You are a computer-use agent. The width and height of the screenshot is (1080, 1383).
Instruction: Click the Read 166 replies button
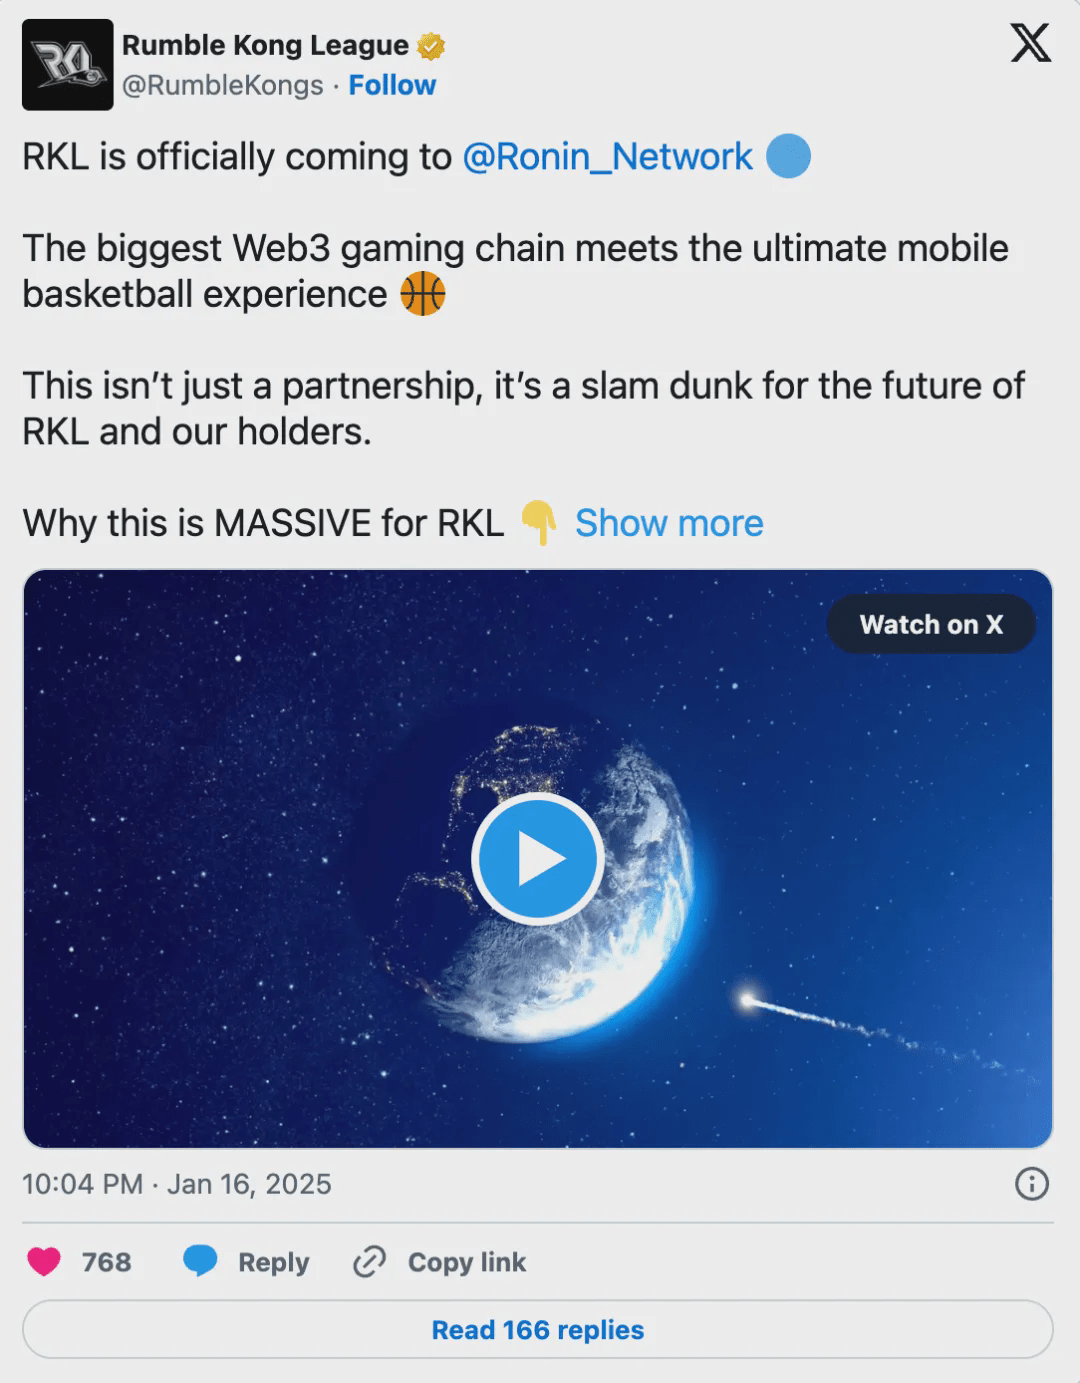click(x=537, y=1330)
